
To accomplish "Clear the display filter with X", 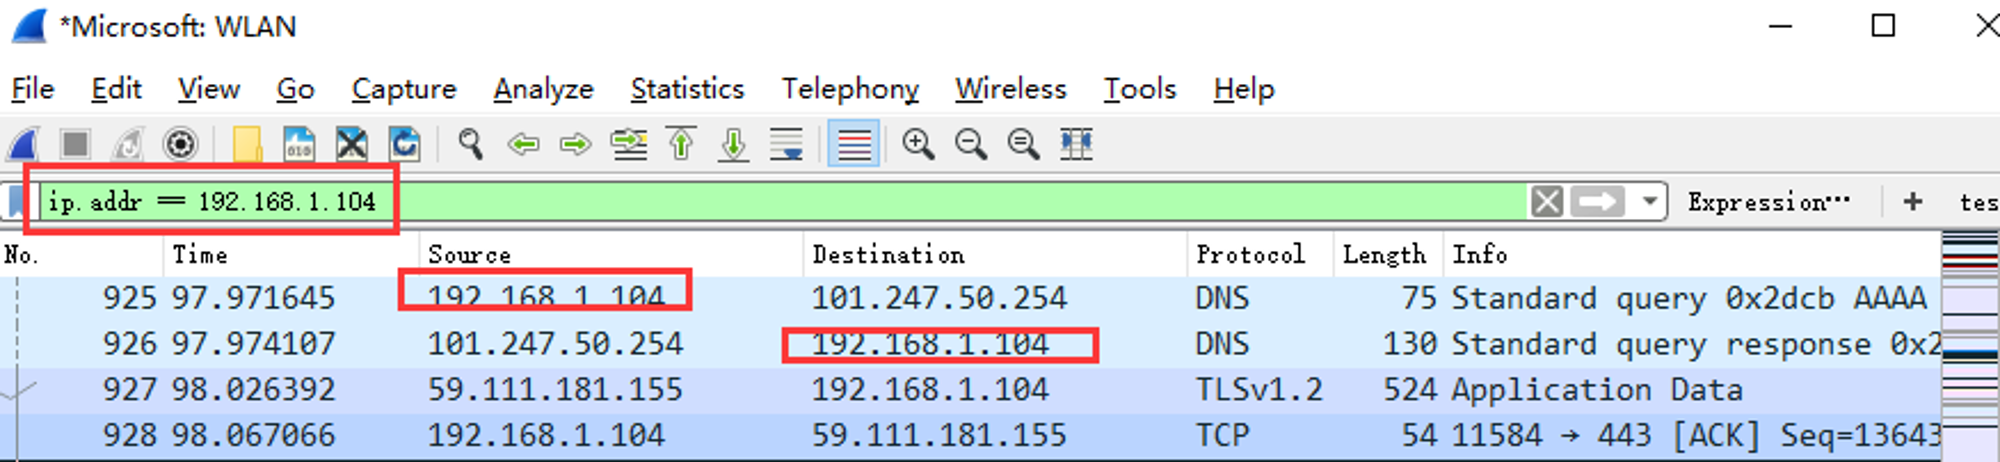I will click(x=1547, y=202).
